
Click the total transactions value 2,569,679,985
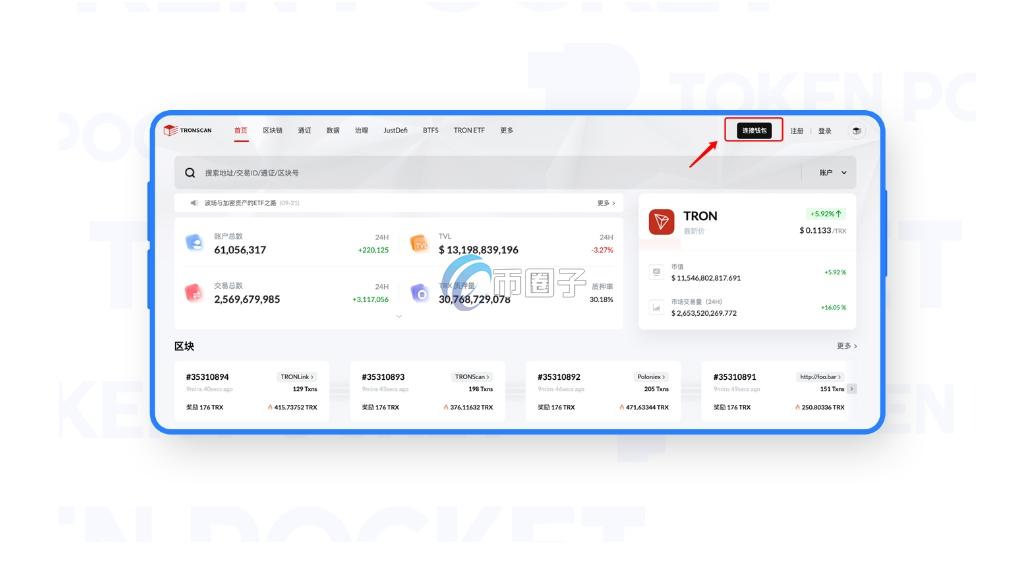tap(247, 299)
